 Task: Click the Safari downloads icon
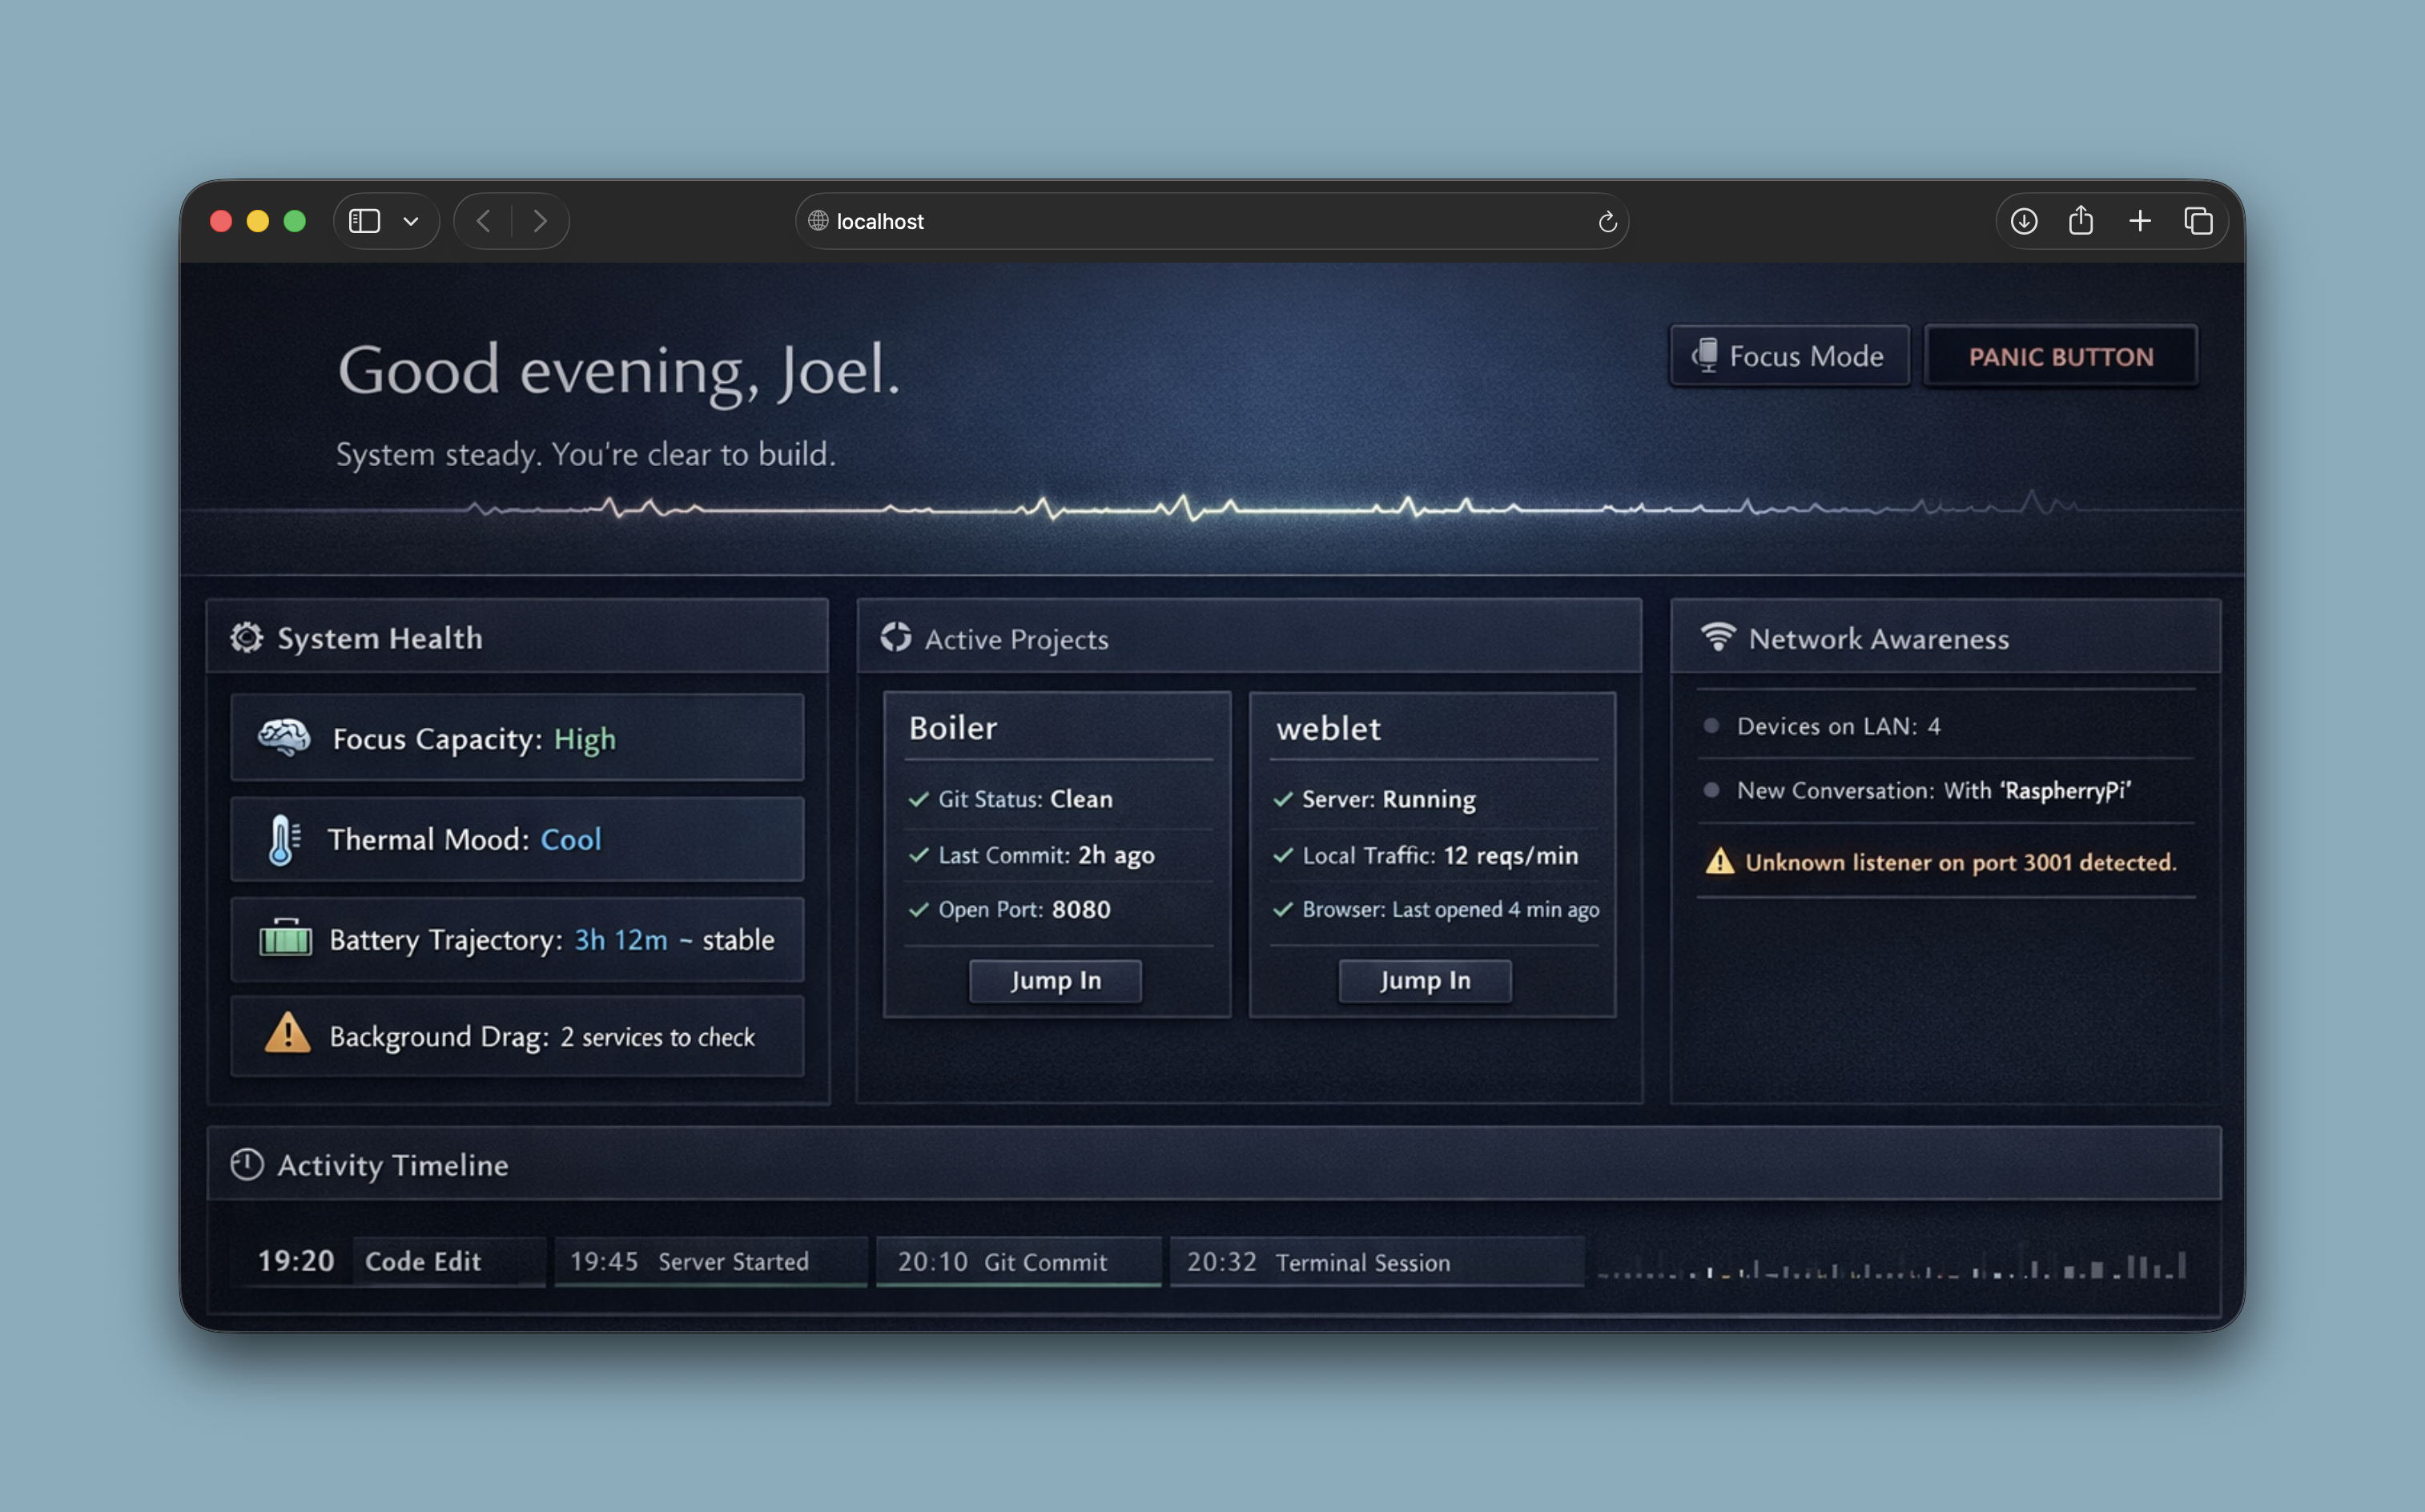(2024, 221)
